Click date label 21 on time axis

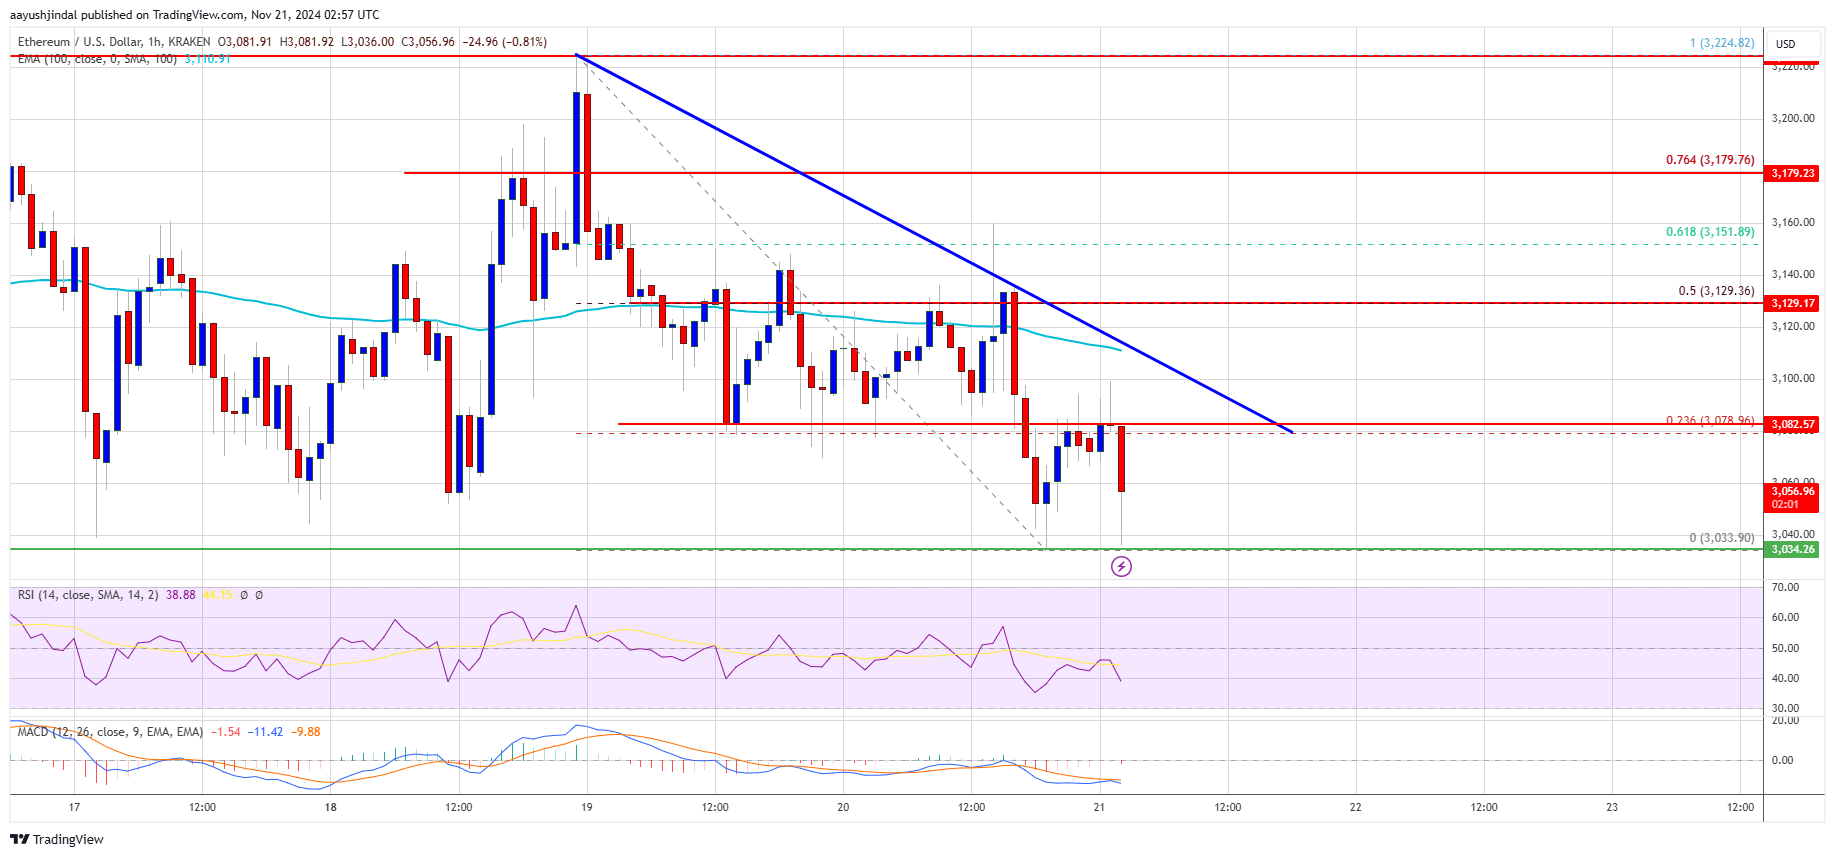point(1099,807)
